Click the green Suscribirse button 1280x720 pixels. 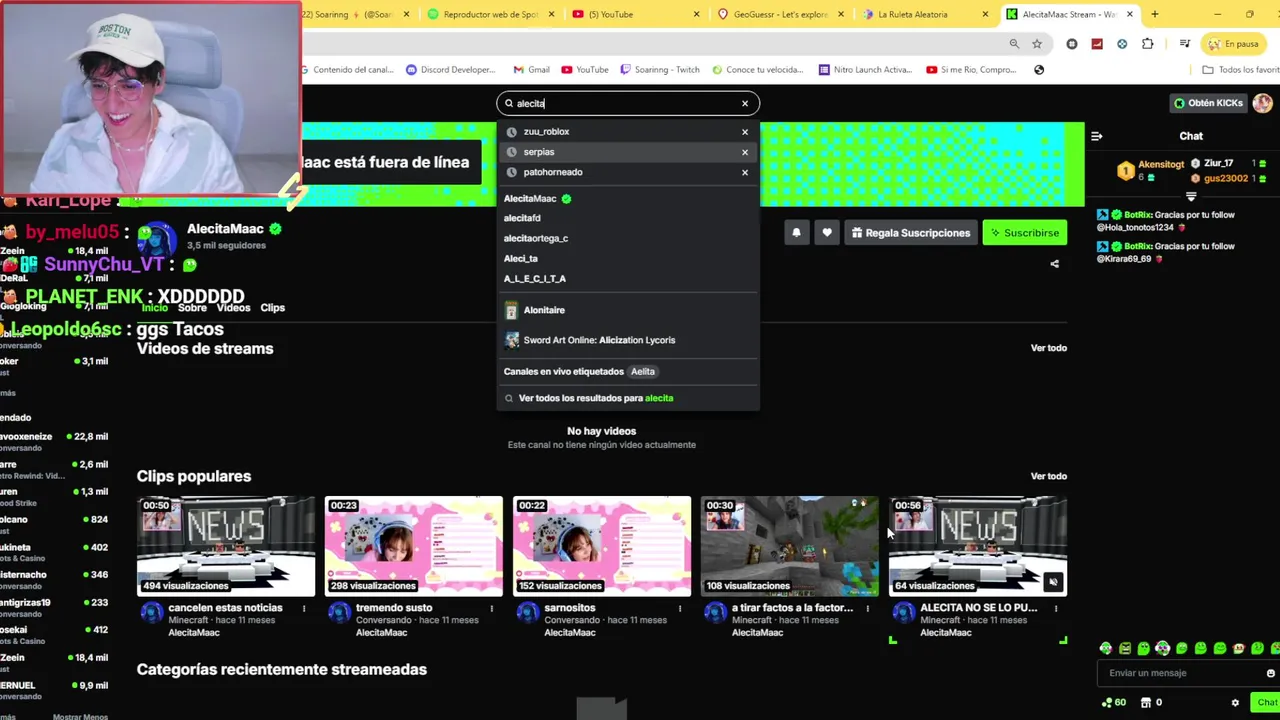1024,233
